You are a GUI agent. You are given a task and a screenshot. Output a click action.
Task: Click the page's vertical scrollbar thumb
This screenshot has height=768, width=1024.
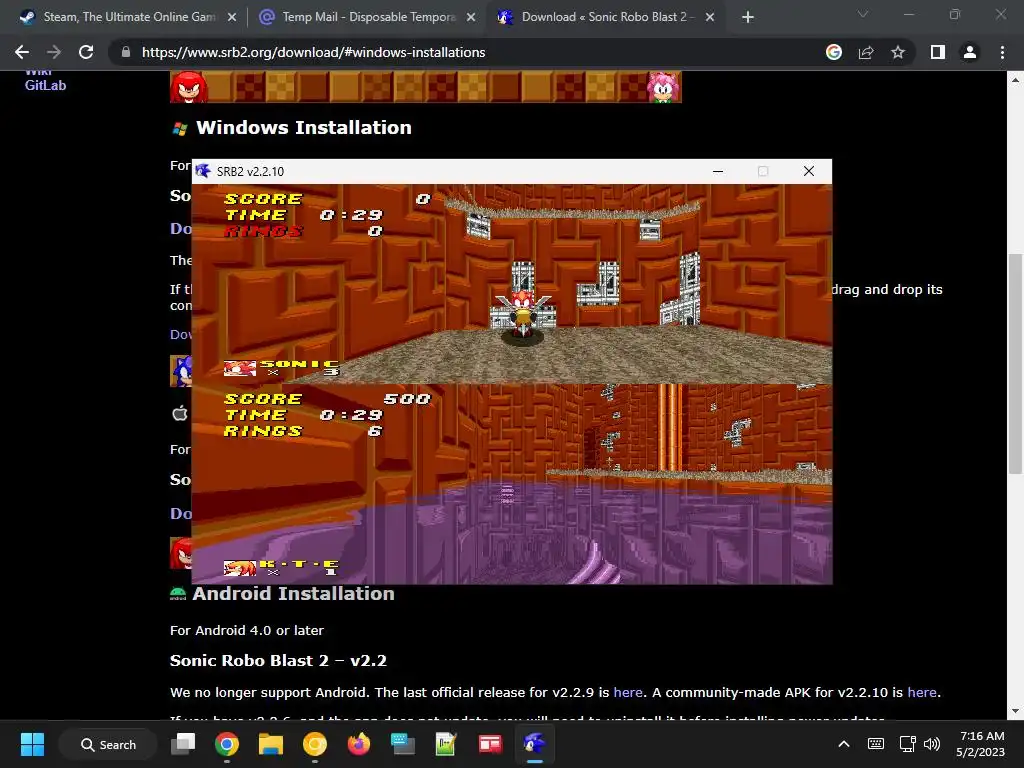click(1015, 363)
